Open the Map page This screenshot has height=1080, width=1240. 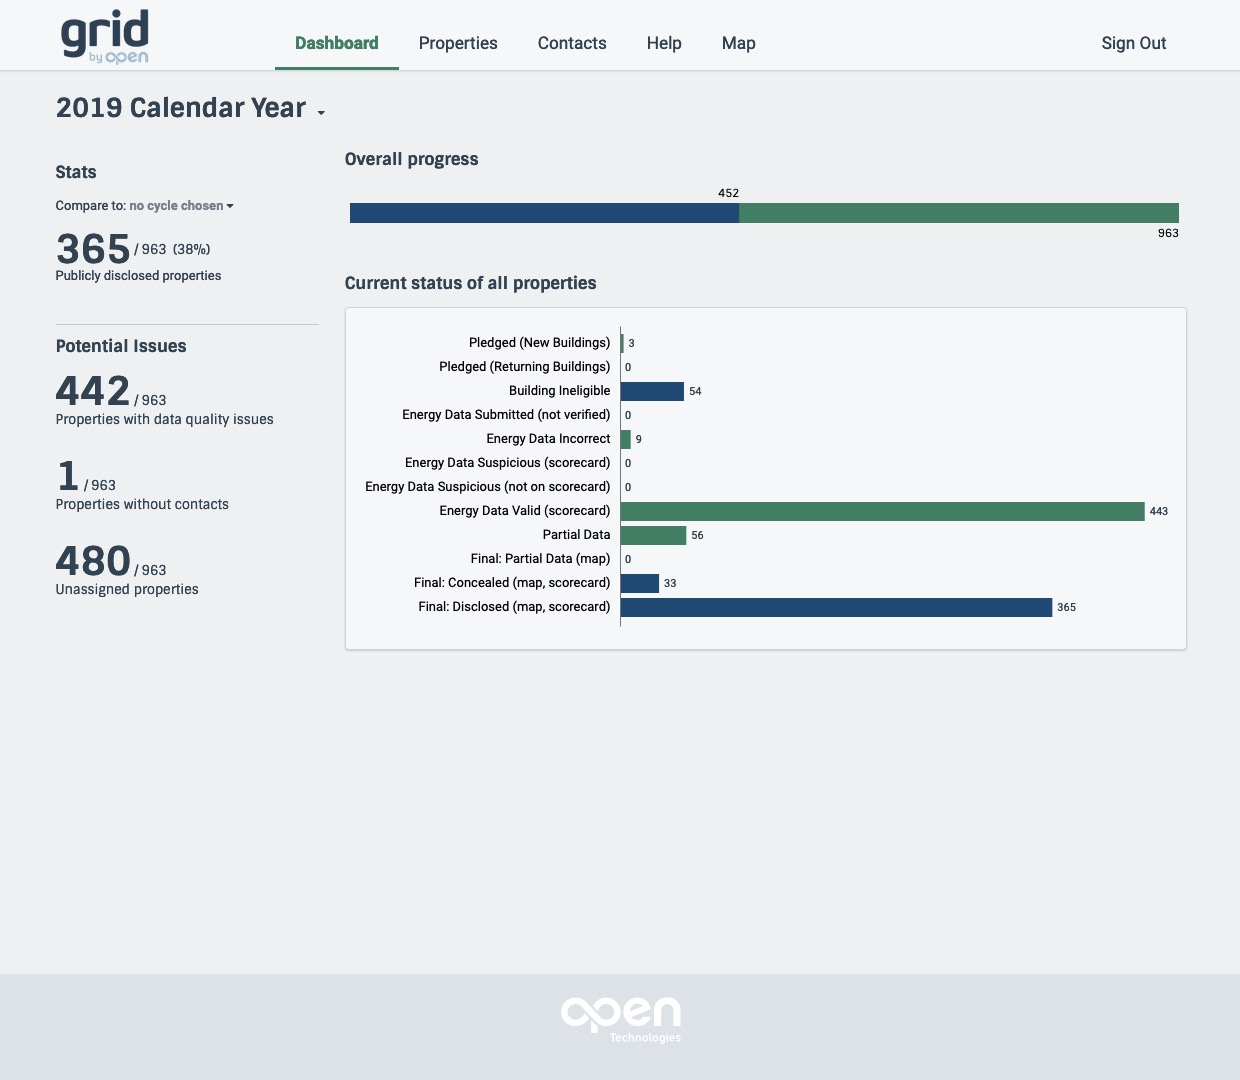click(x=738, y=43)
